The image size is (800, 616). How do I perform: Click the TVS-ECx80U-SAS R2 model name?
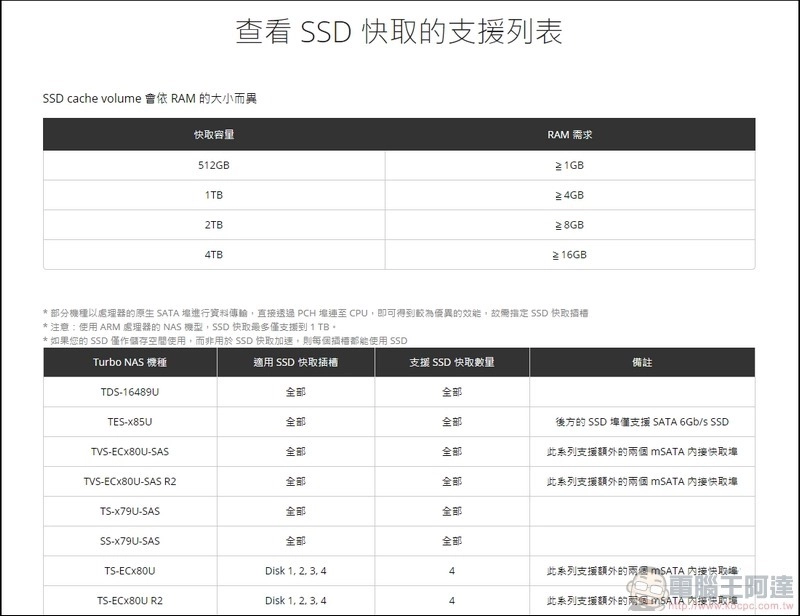130,480
